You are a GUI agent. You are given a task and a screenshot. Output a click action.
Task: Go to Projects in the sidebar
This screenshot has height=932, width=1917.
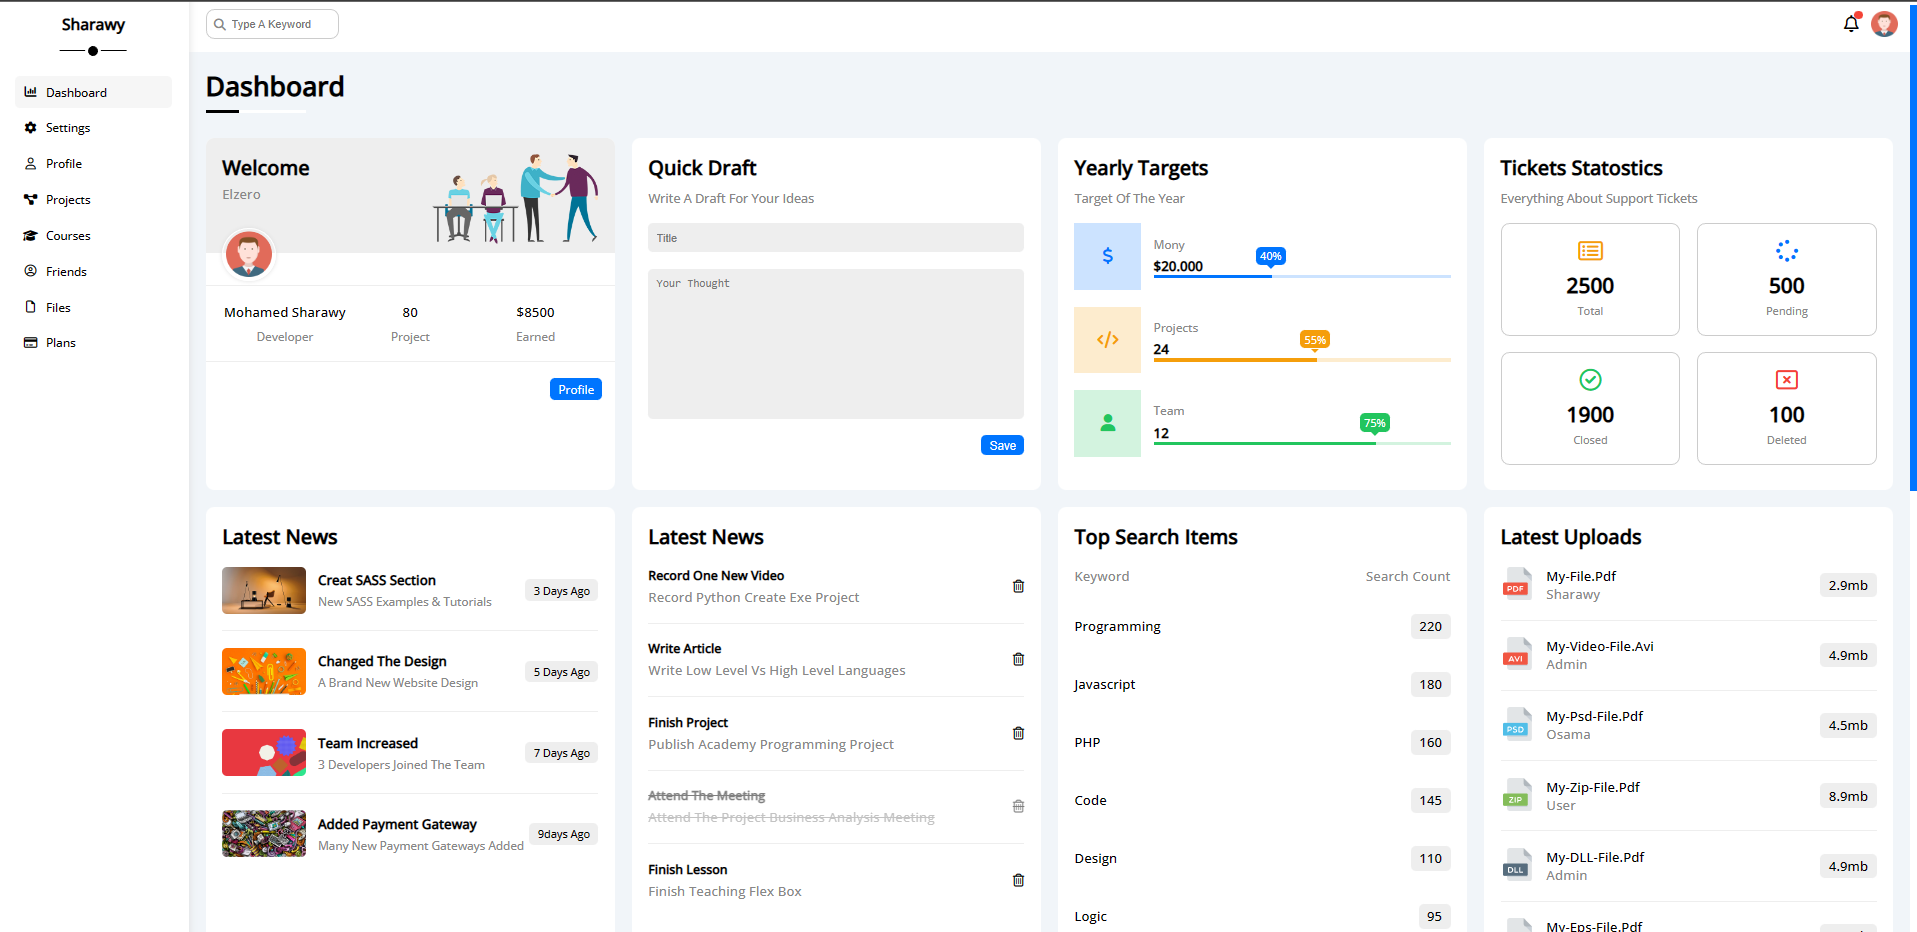pos(68,200)
